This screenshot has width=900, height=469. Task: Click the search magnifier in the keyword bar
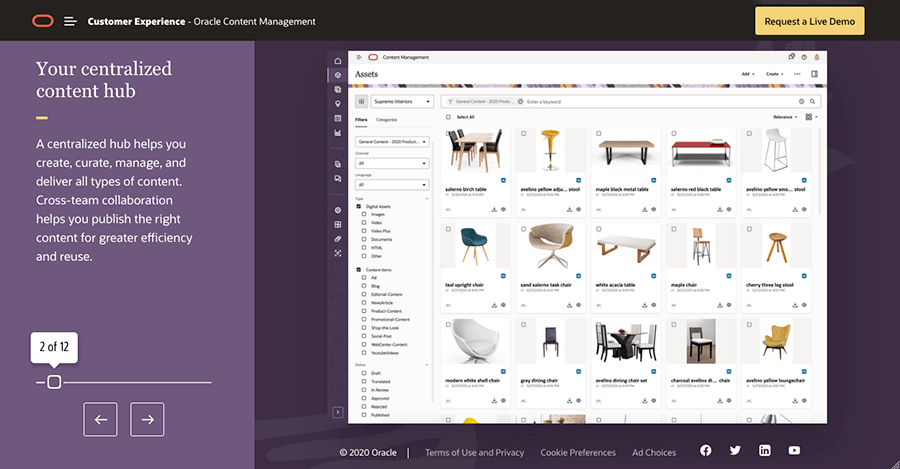812,102
